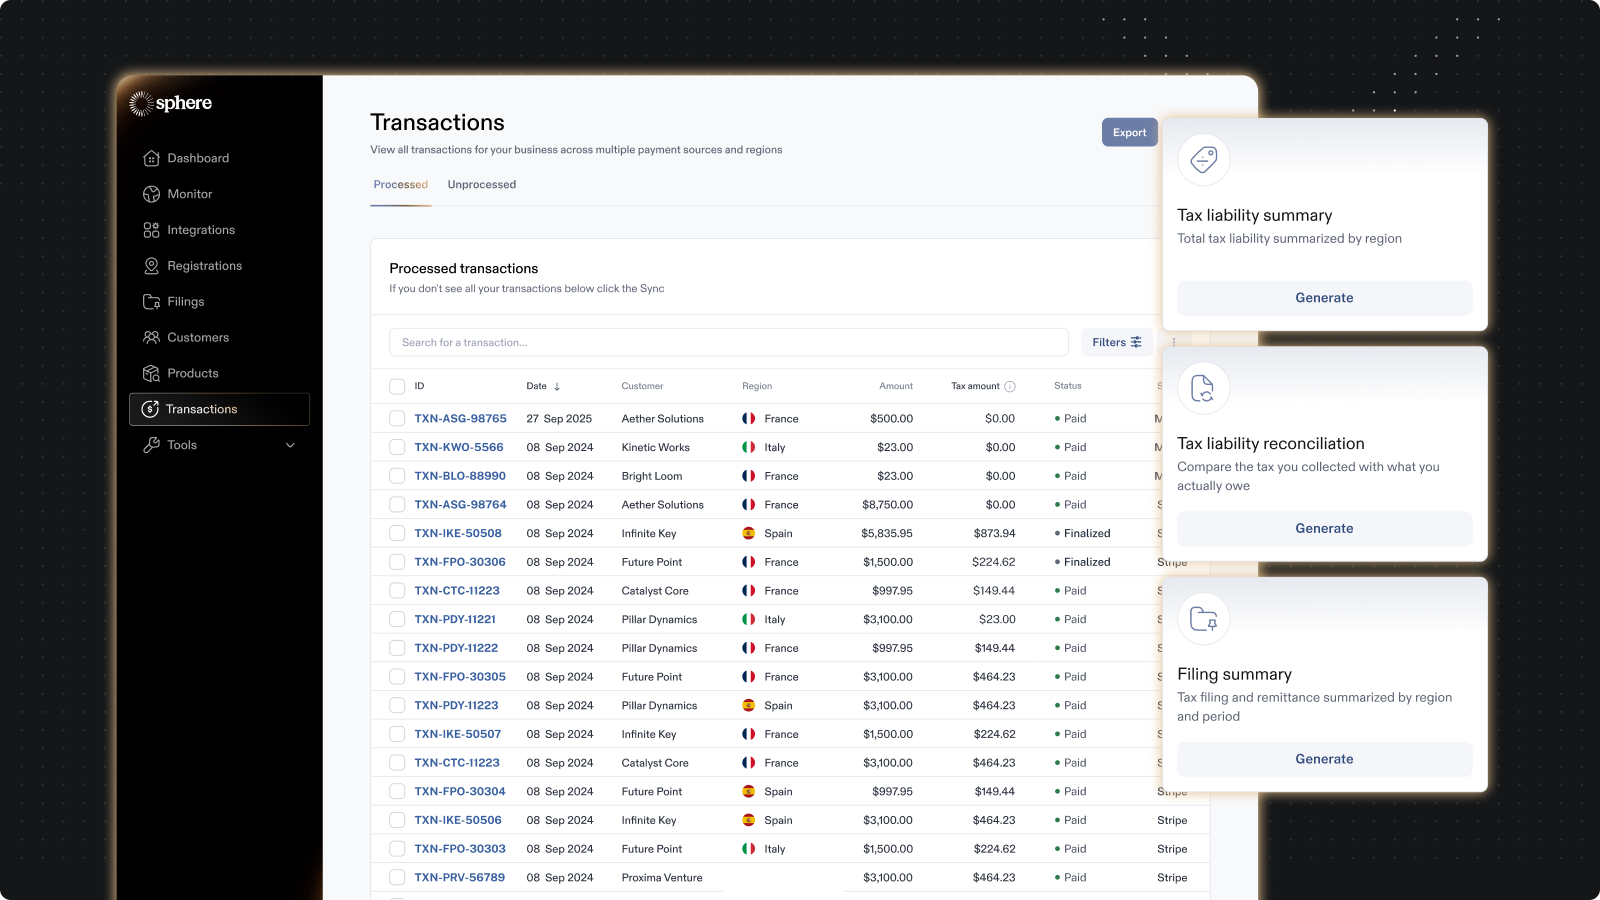This screenshot has width=1600, height=900.
Task: Click the Tax amount info icon
Action: click(1010, 387)
